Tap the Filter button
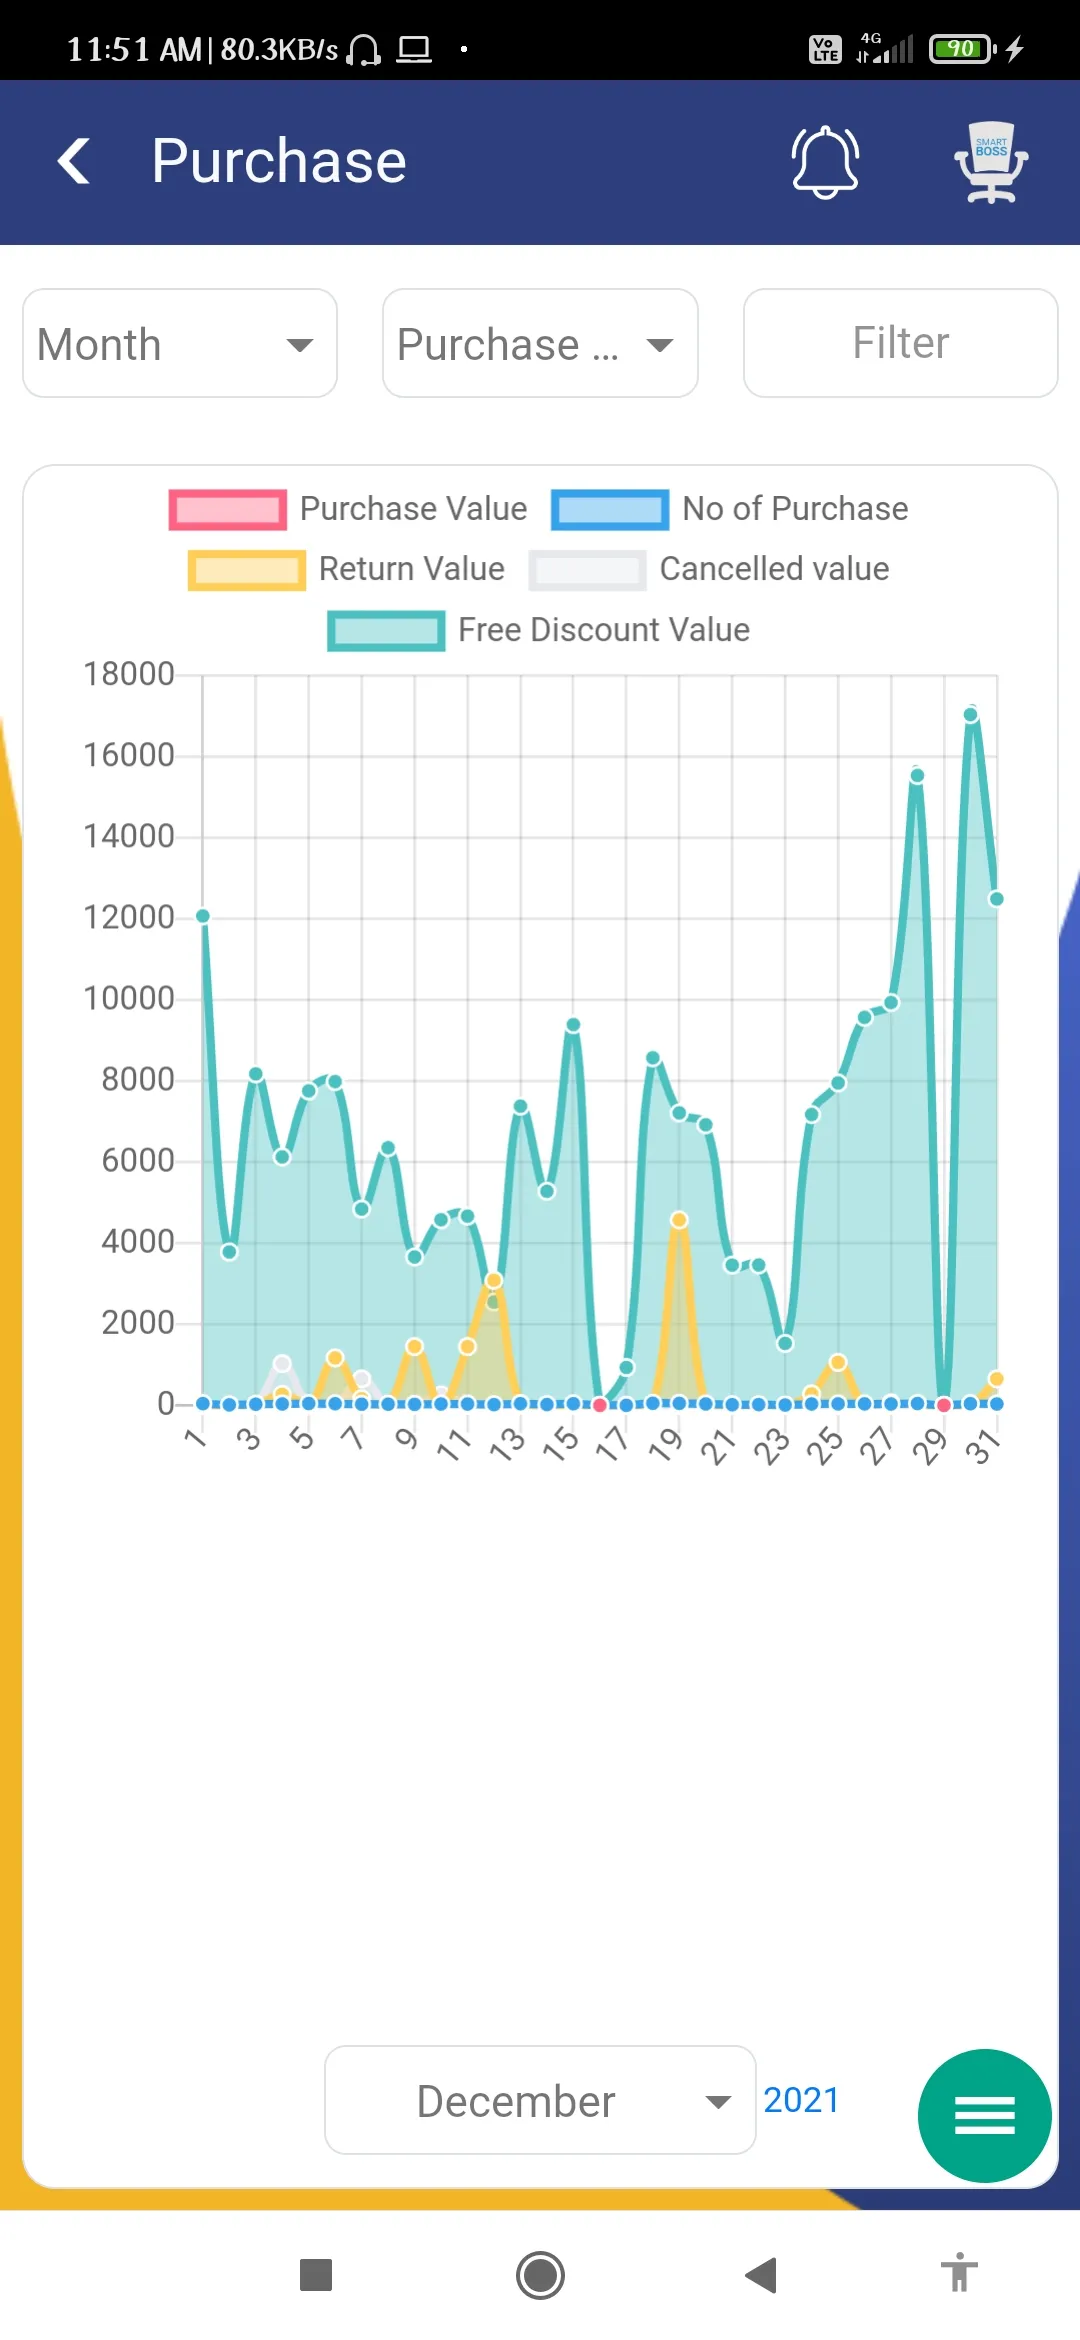 901,343
